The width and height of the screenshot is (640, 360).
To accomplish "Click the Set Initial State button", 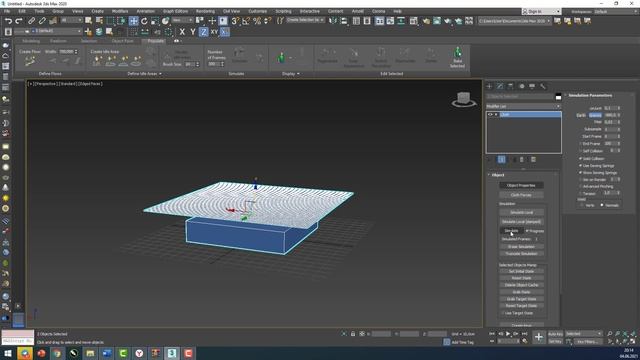I will 521,271.
